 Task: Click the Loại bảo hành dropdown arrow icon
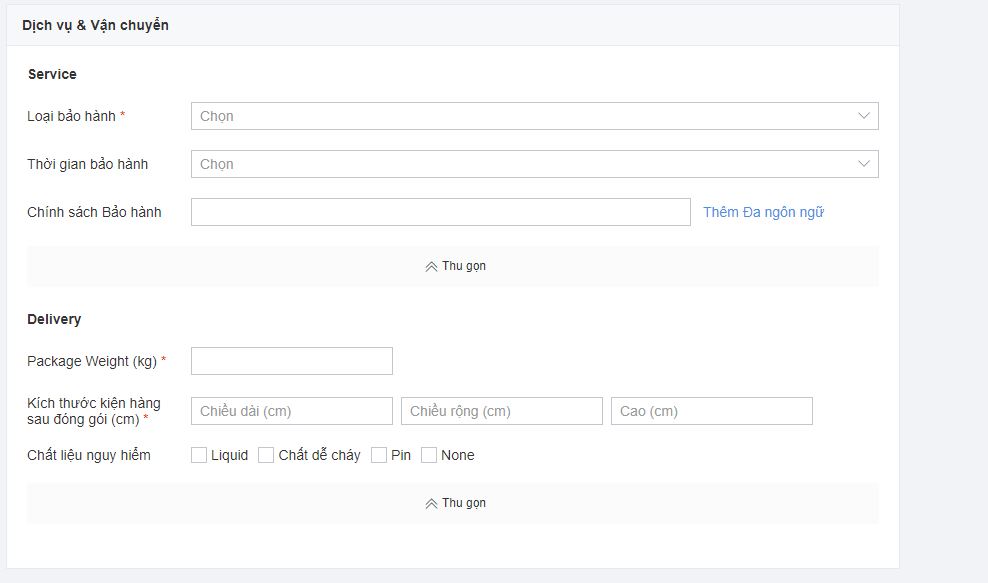[x=864, y=116]
